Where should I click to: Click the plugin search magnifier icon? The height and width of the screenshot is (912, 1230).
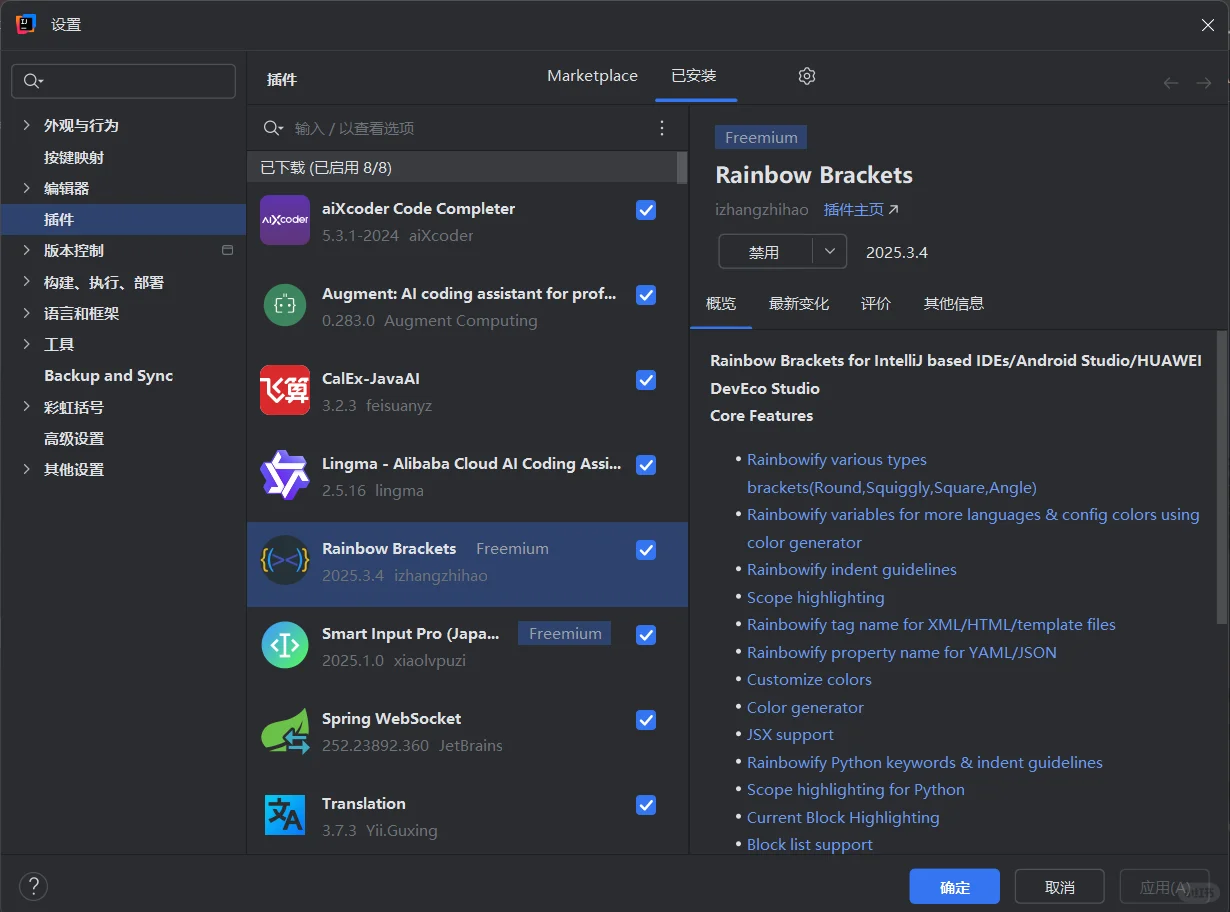point(272,128)
